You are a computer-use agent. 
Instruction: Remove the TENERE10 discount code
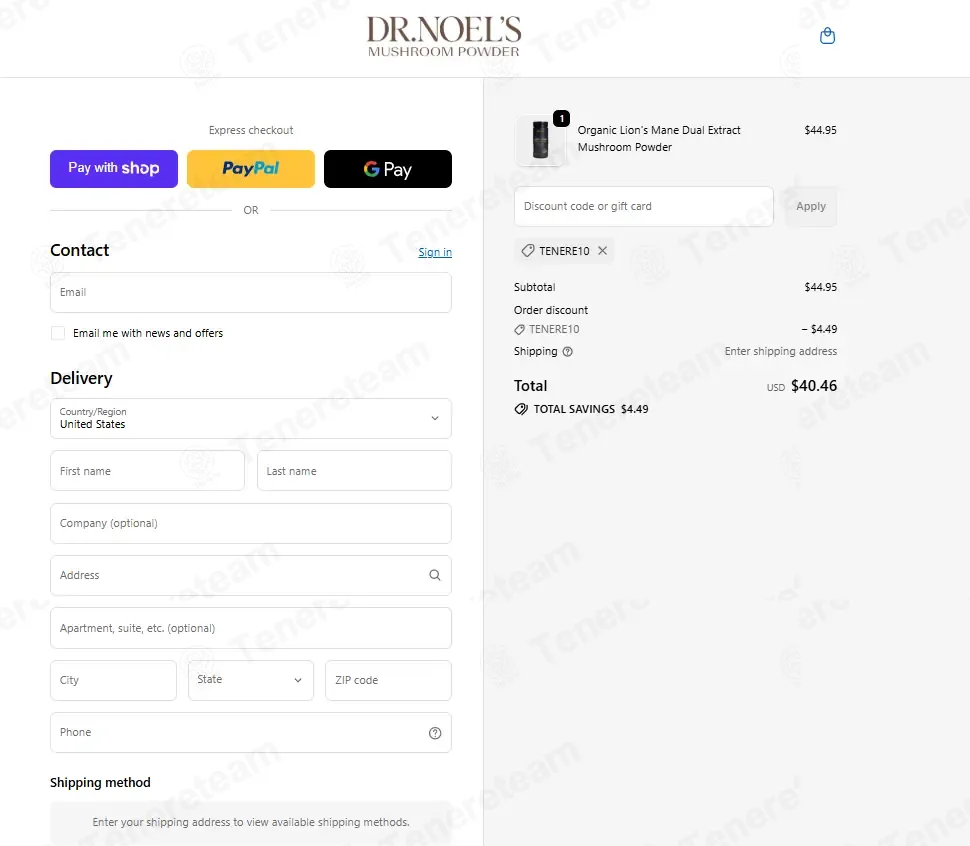[603, 250]
